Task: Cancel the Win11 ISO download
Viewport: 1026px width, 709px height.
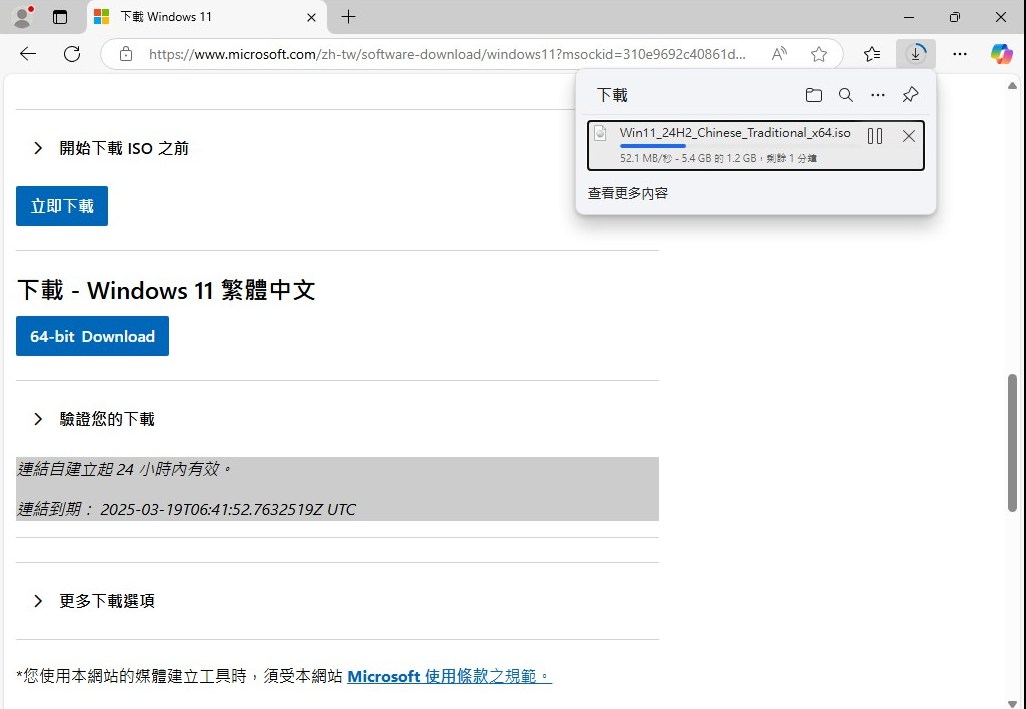Action: (908, 136)
